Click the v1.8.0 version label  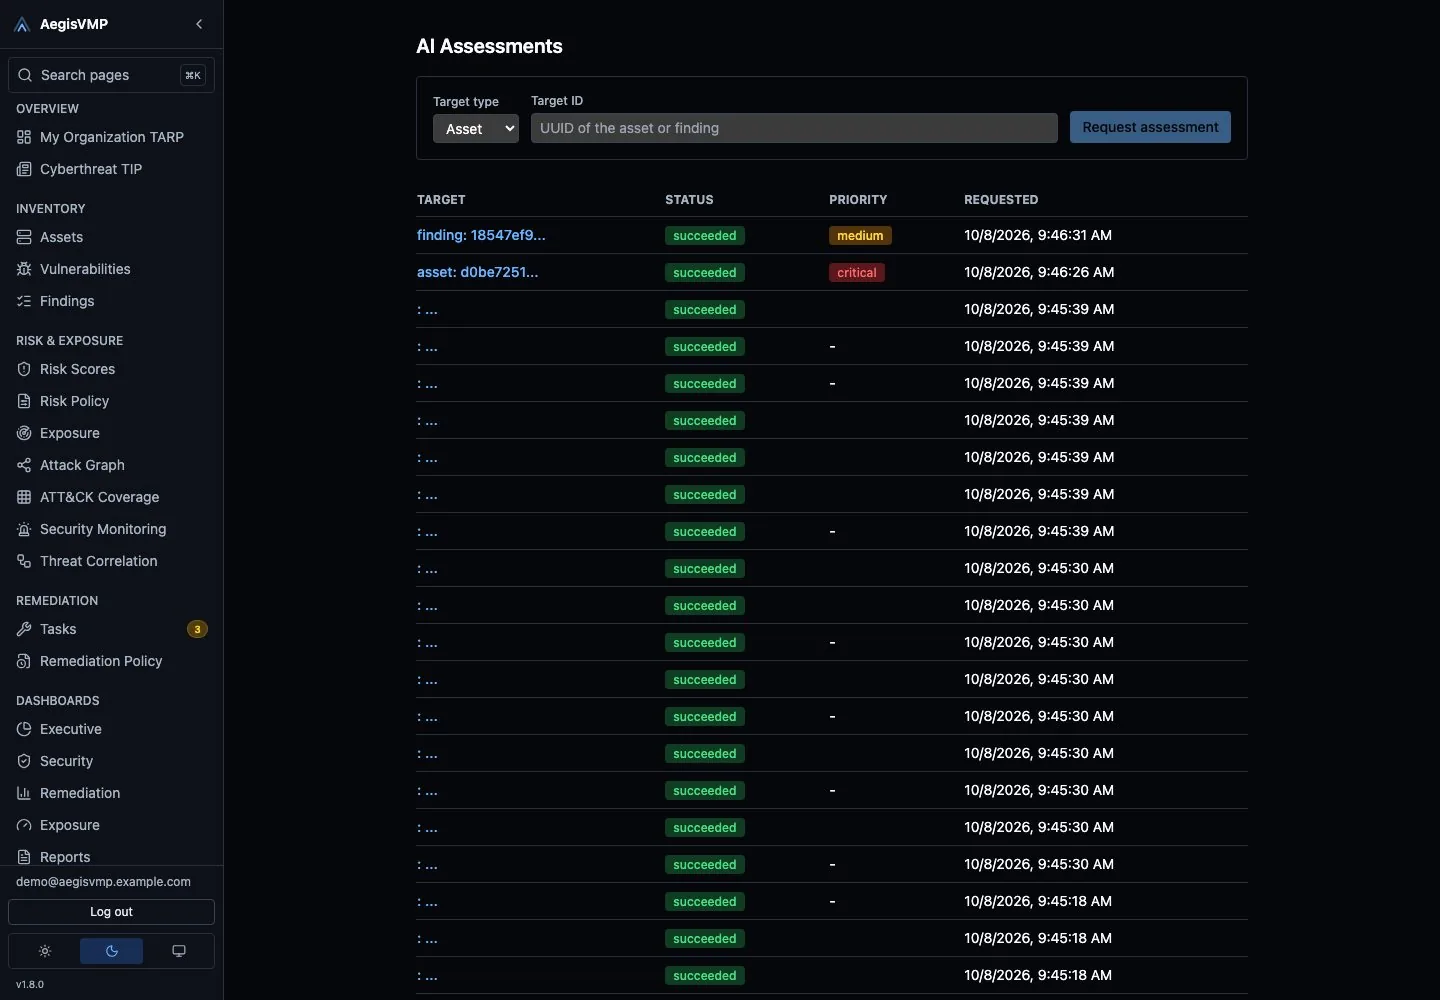[30, 984]
